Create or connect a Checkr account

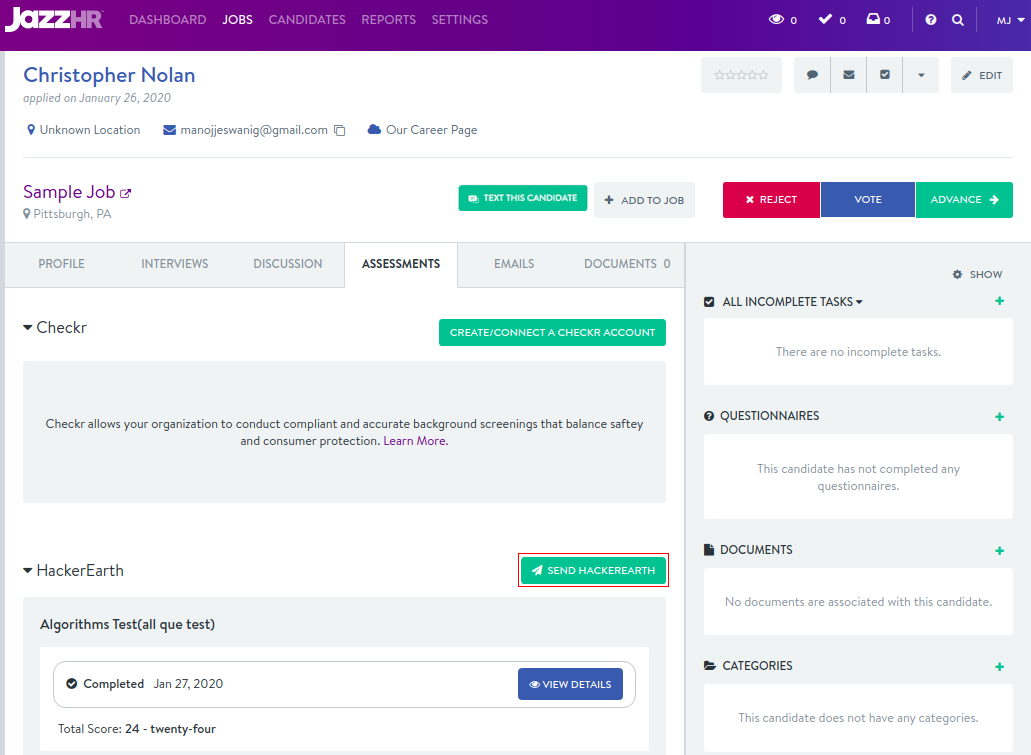tap(552, 333)
